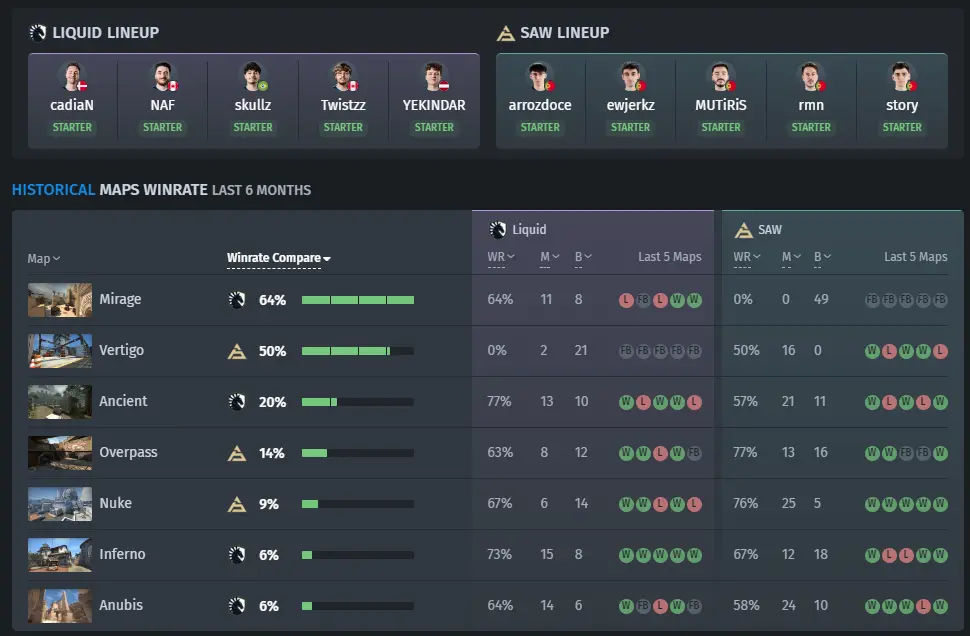Open skullz's player avatar

(x=252, y=77)
